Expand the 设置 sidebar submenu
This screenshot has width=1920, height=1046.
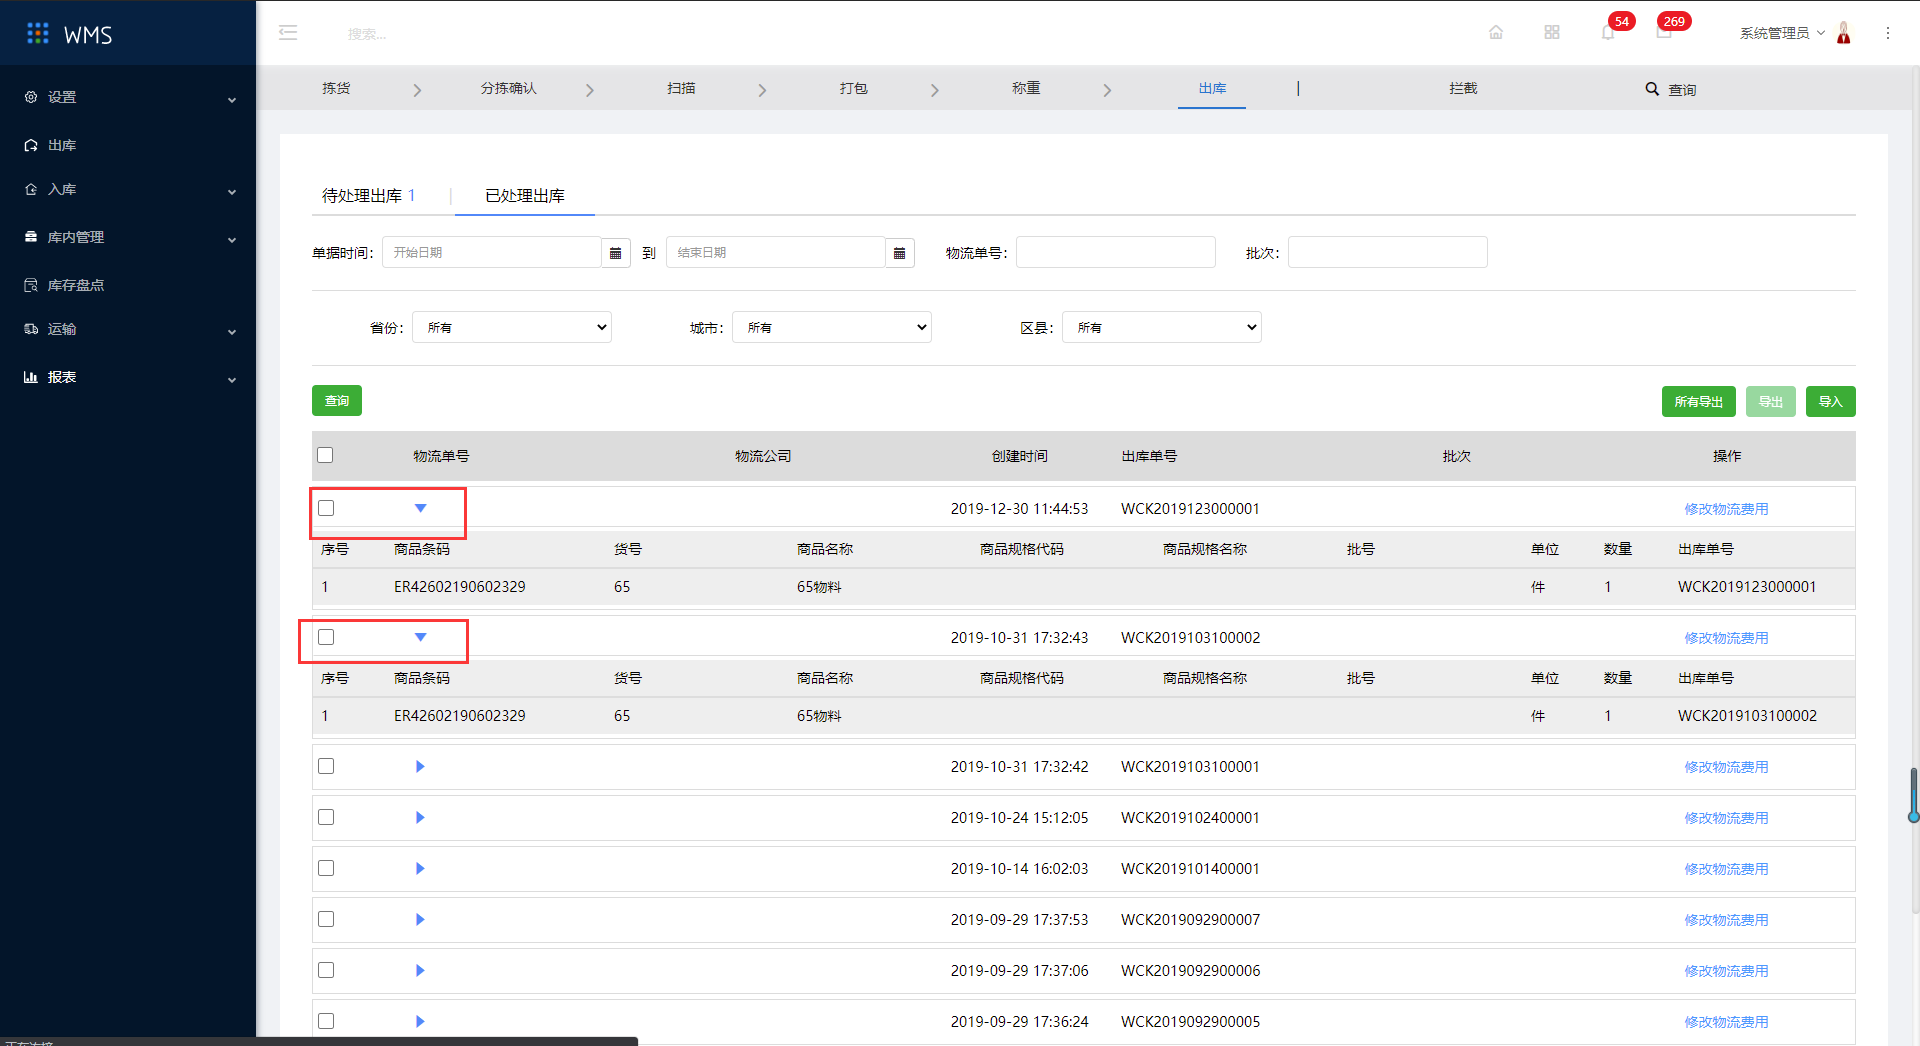pos(232,99)
